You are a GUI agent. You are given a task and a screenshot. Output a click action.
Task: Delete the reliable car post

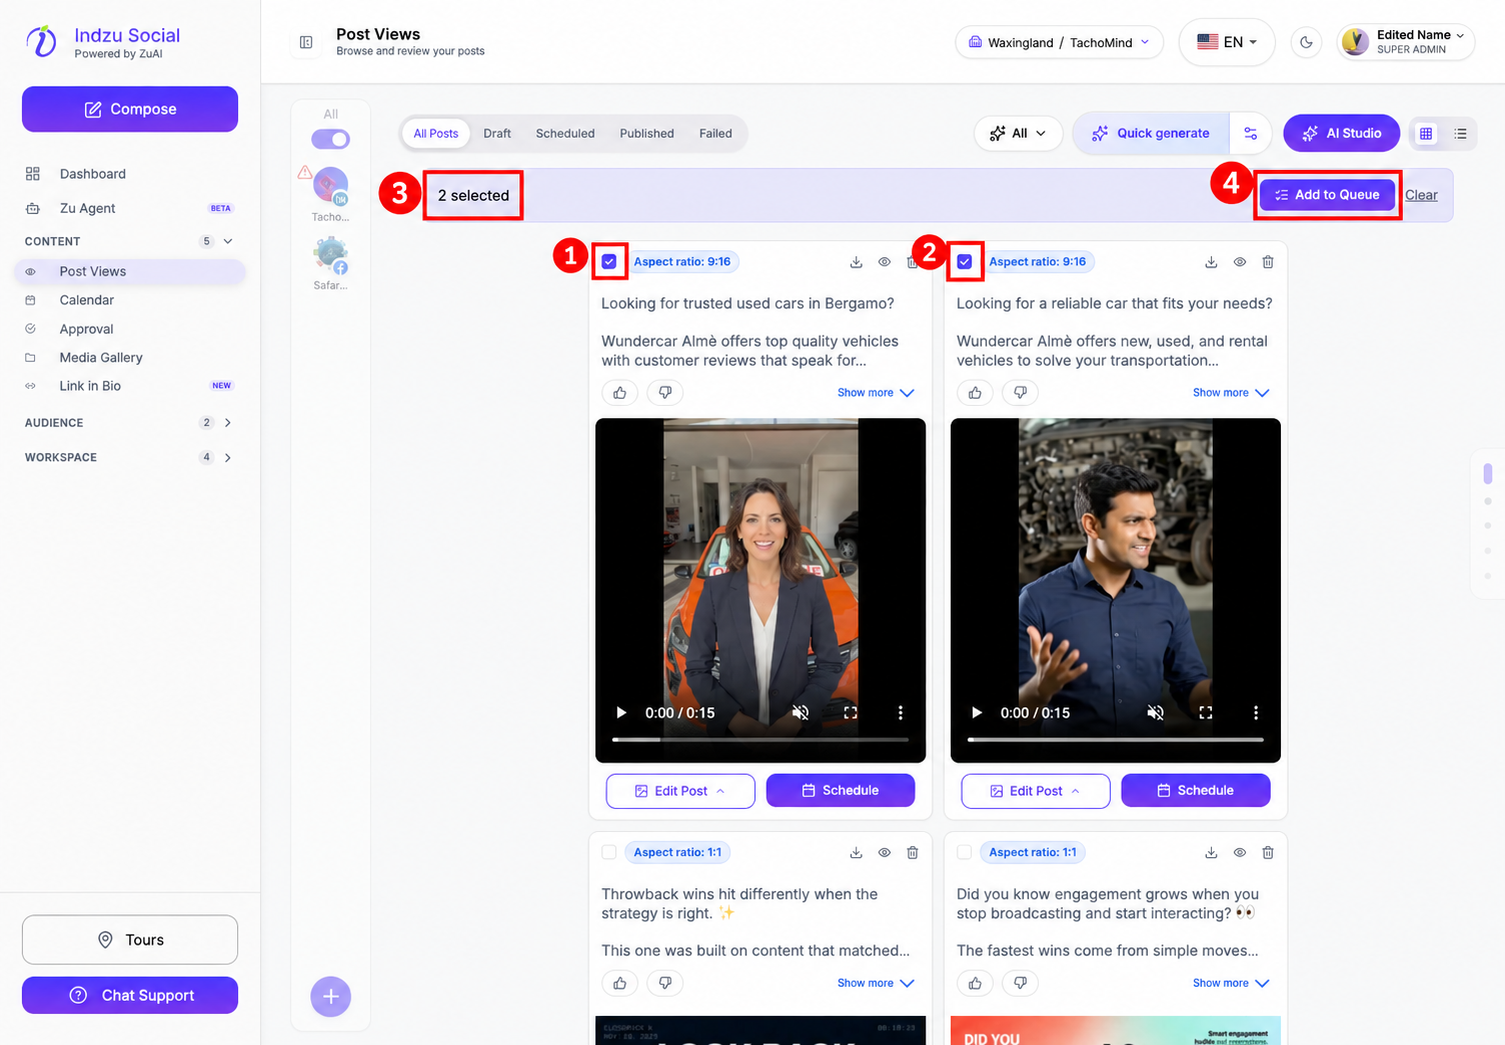[x=1268, y=262]
